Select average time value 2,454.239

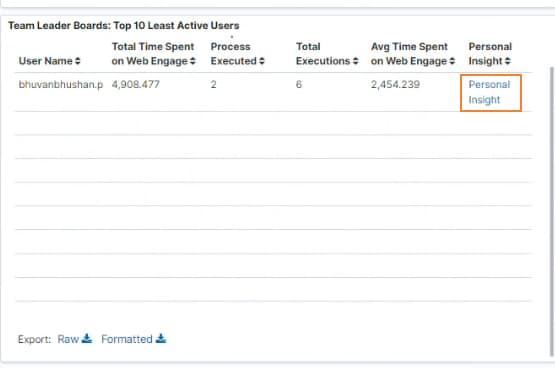pyautogui.click(x=395, y=85)
